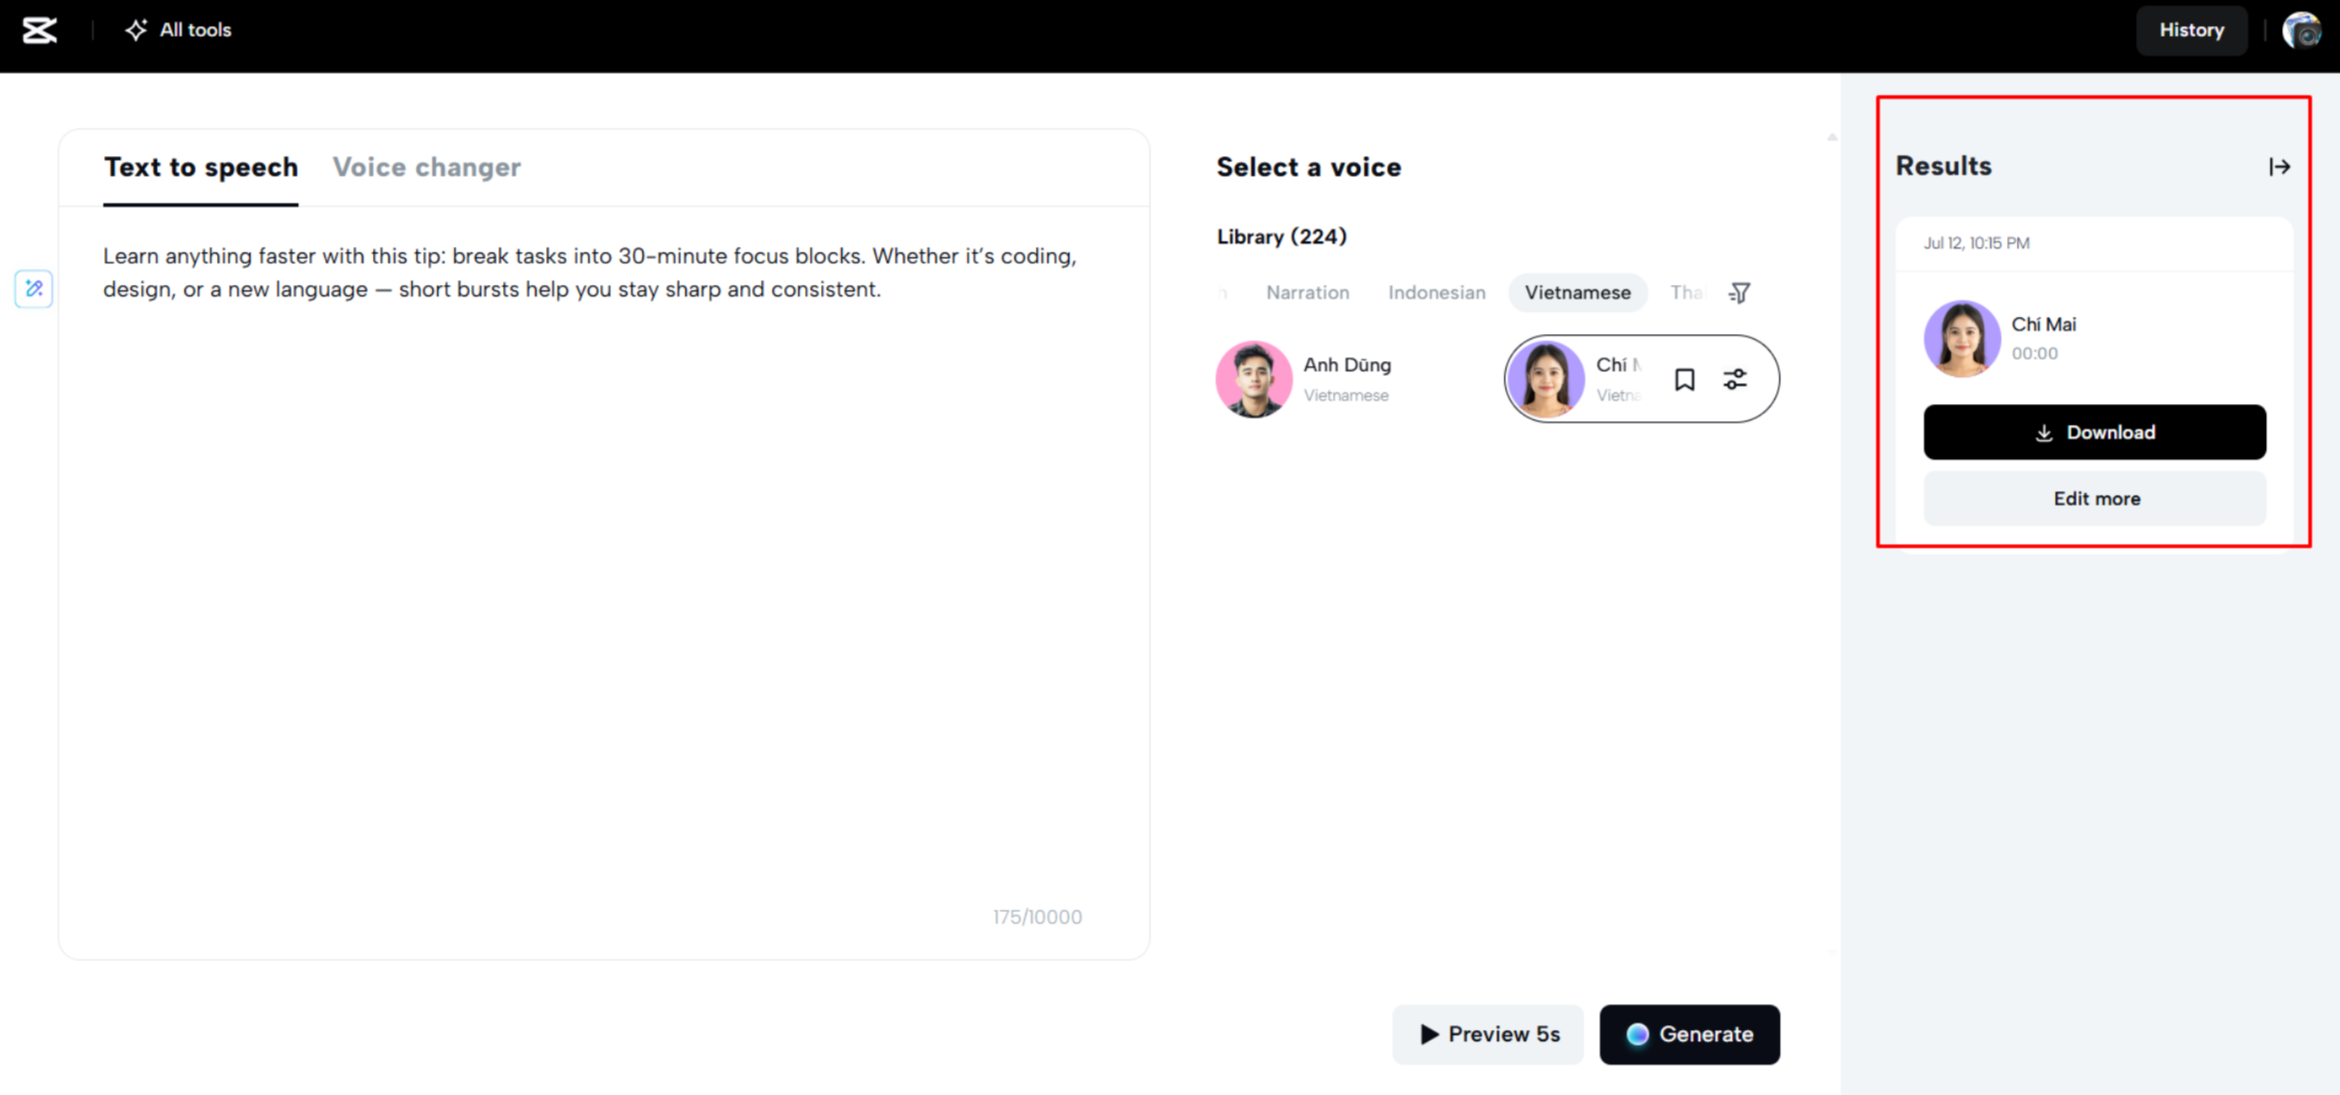
Task: Select the Anh Dũng voice
Action: [x=1305, y=379]
